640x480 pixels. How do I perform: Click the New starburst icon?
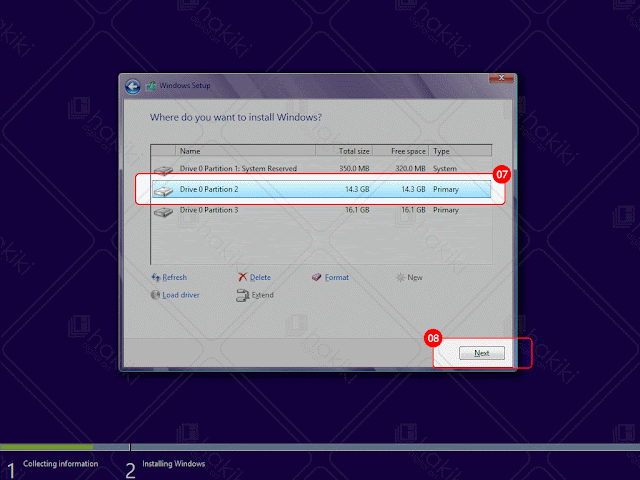click(400, 278)
